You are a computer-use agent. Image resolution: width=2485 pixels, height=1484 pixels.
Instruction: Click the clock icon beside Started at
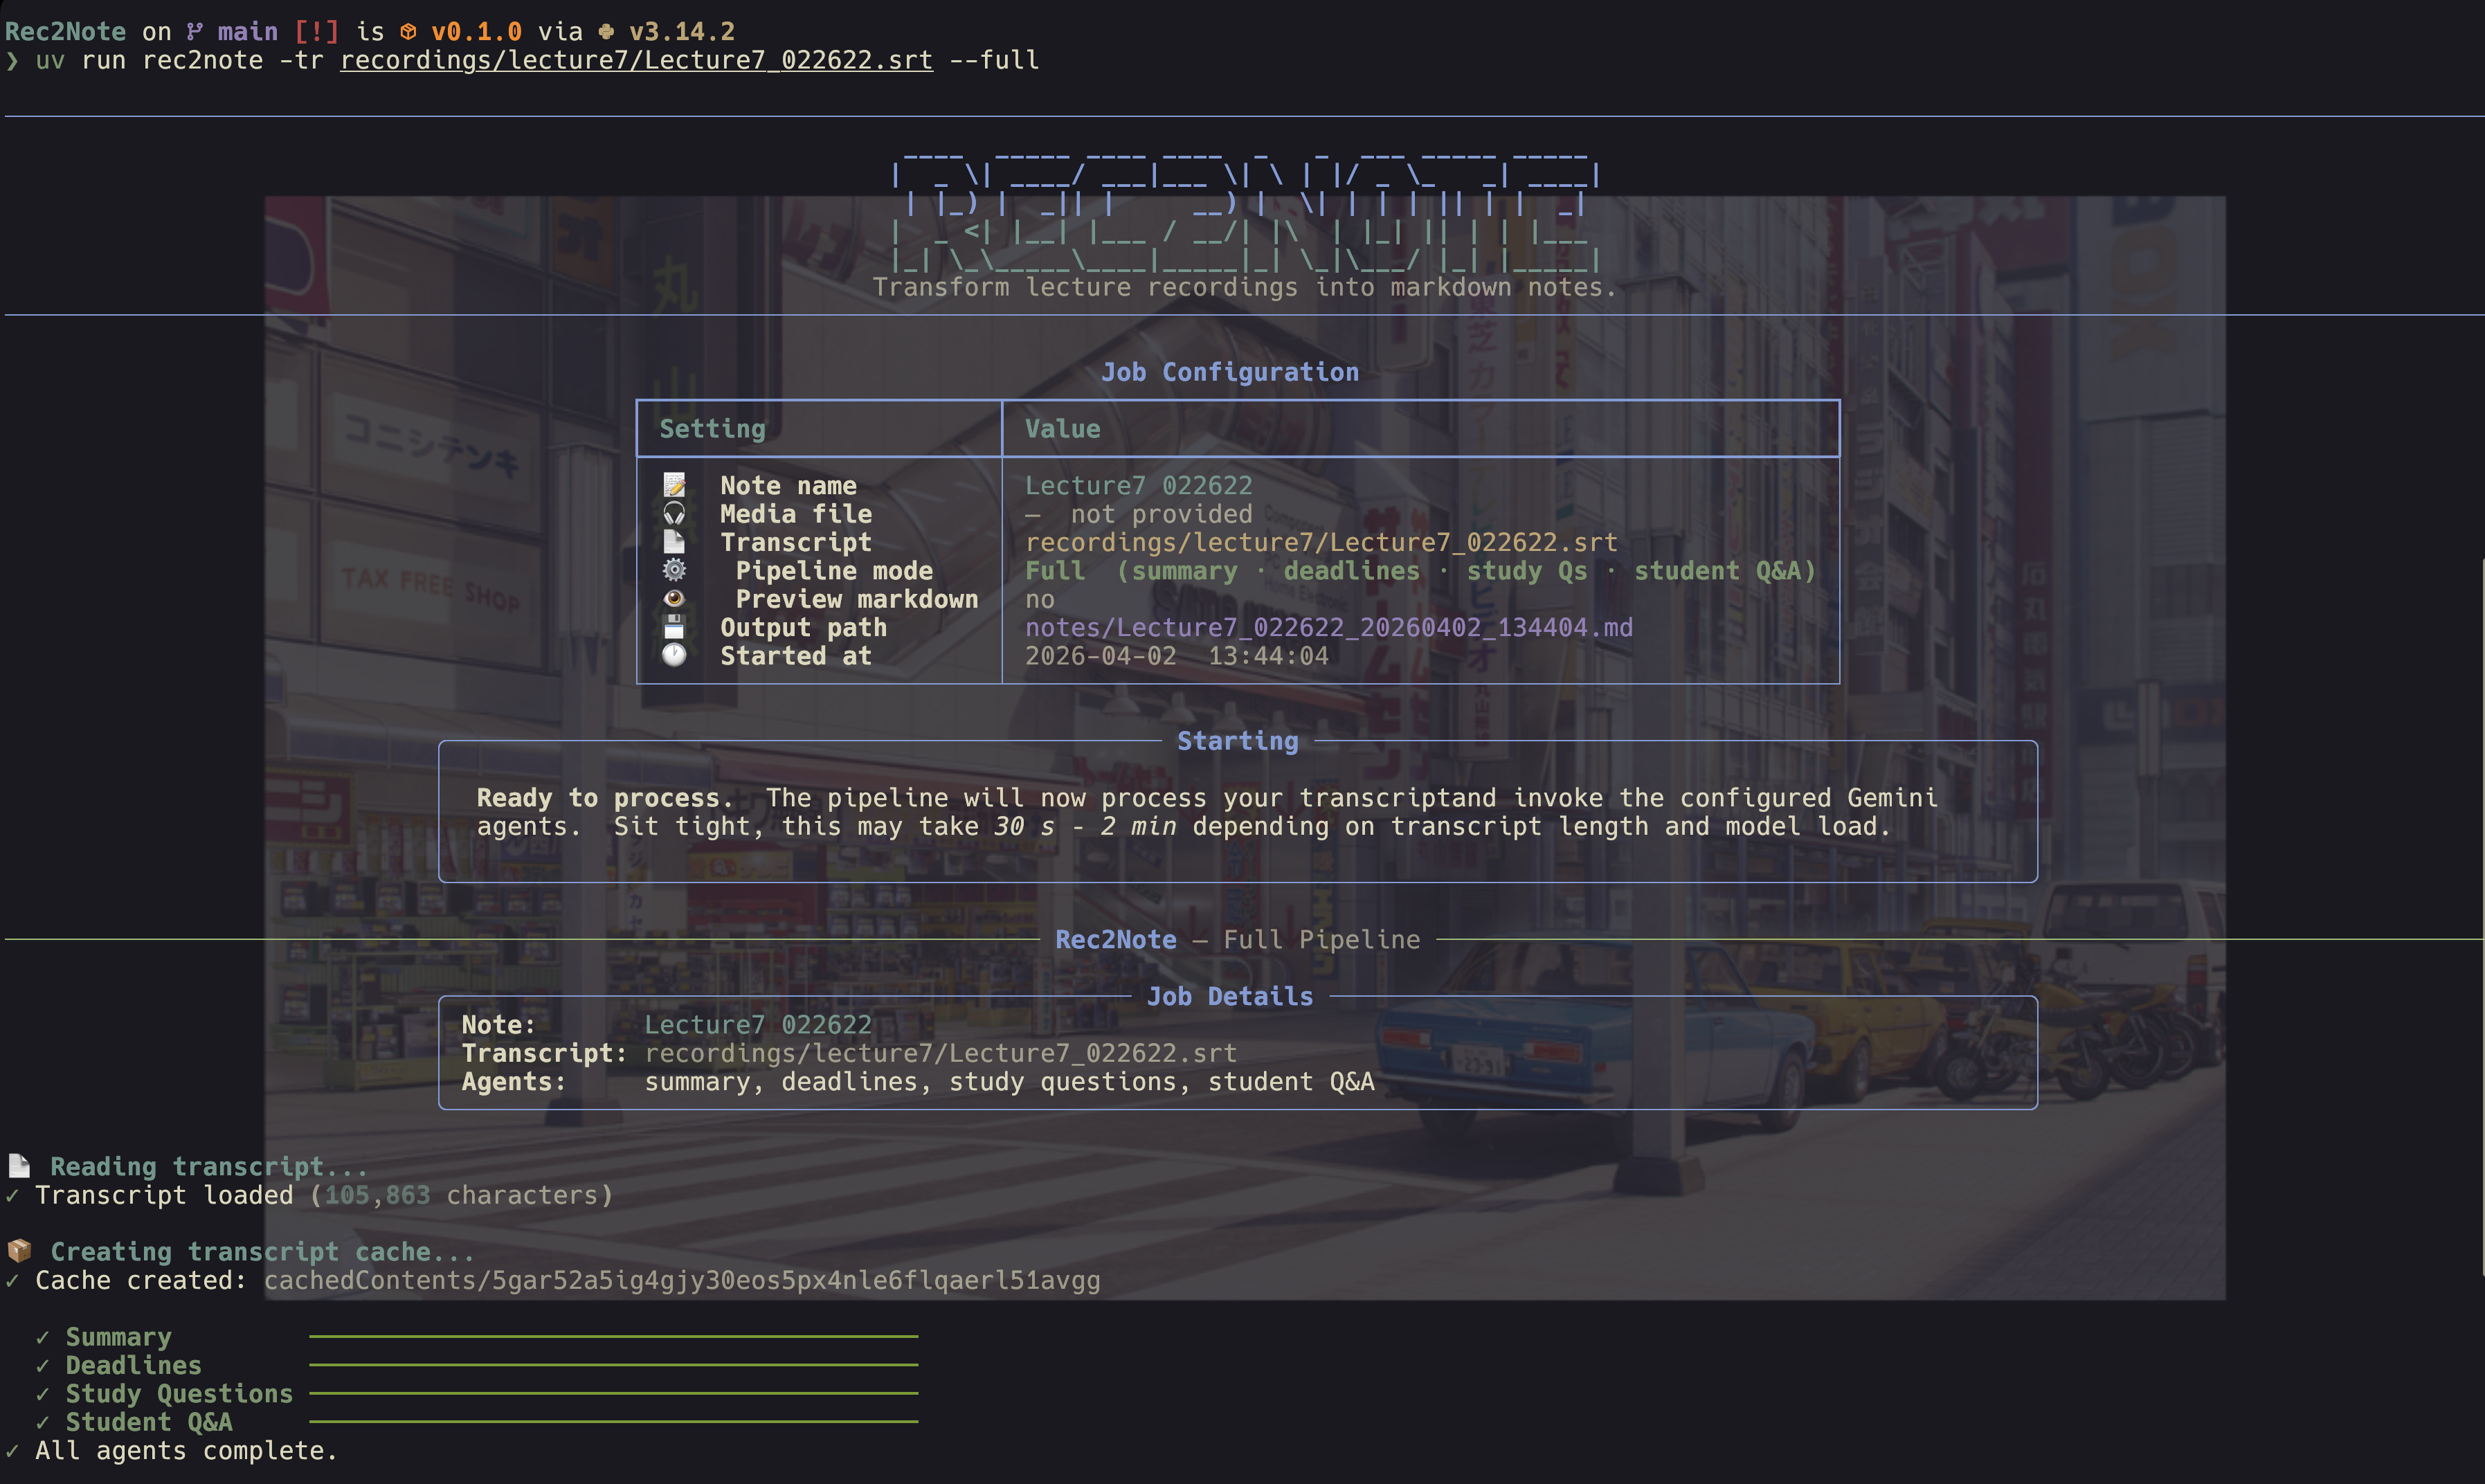pos(675,655)
